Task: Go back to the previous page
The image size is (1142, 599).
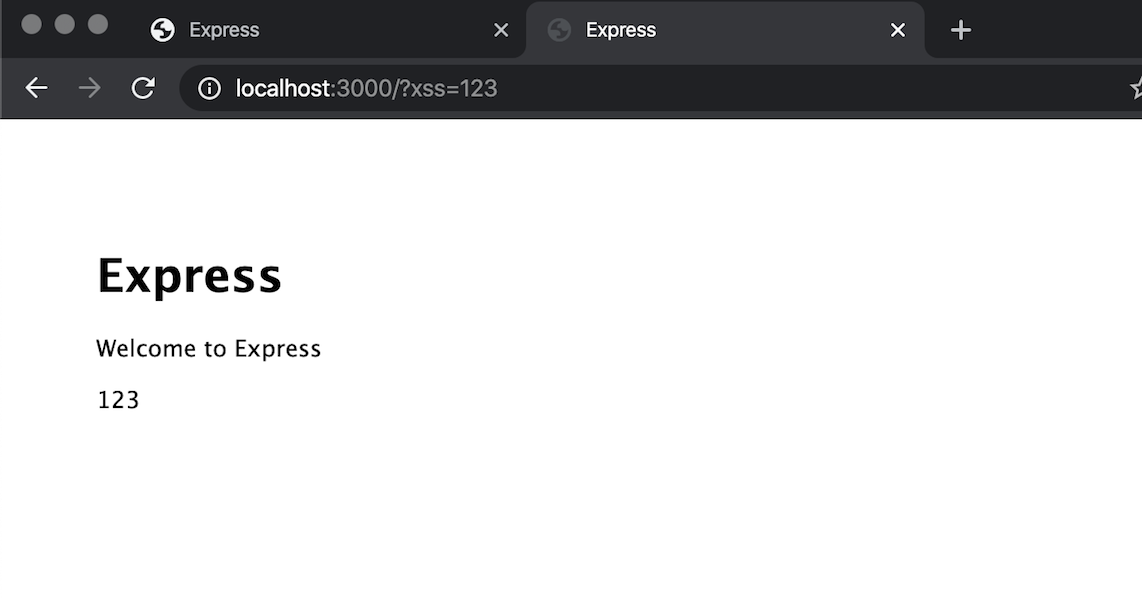Action: point(36,88)
